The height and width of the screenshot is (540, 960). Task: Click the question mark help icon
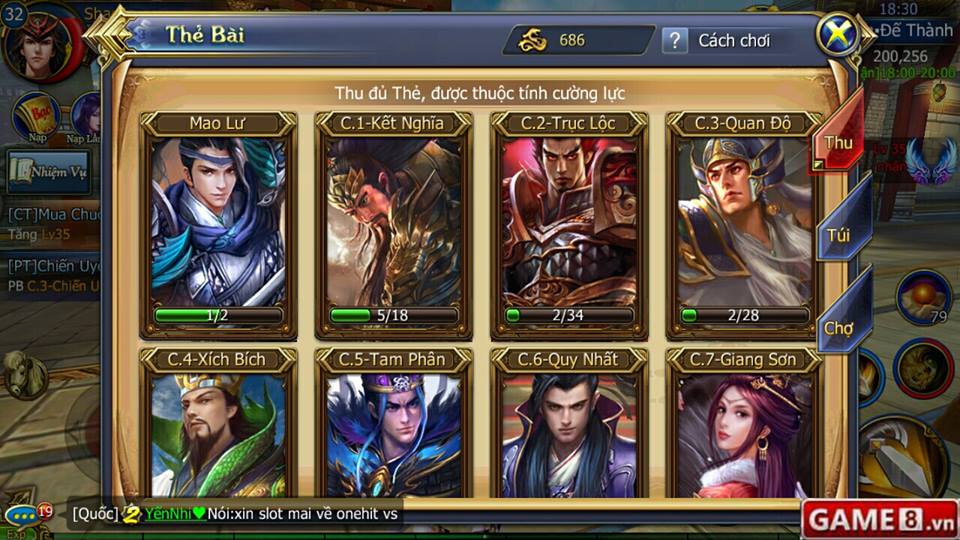click(675, 40)
